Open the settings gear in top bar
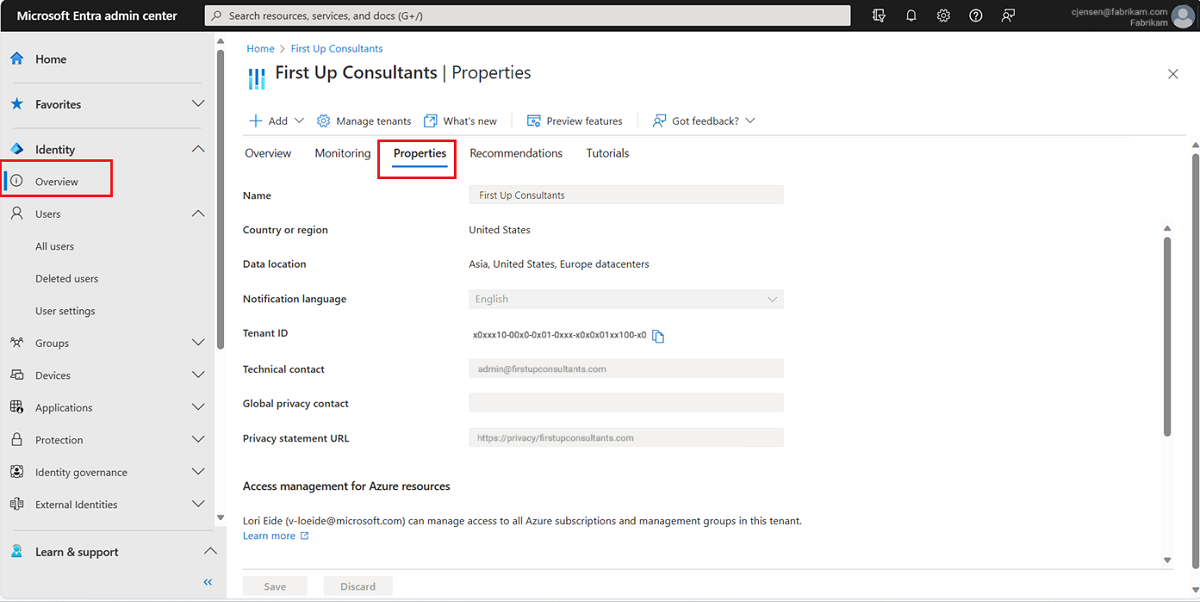The width and height of the screenshot is (1200, 602). 942,15
